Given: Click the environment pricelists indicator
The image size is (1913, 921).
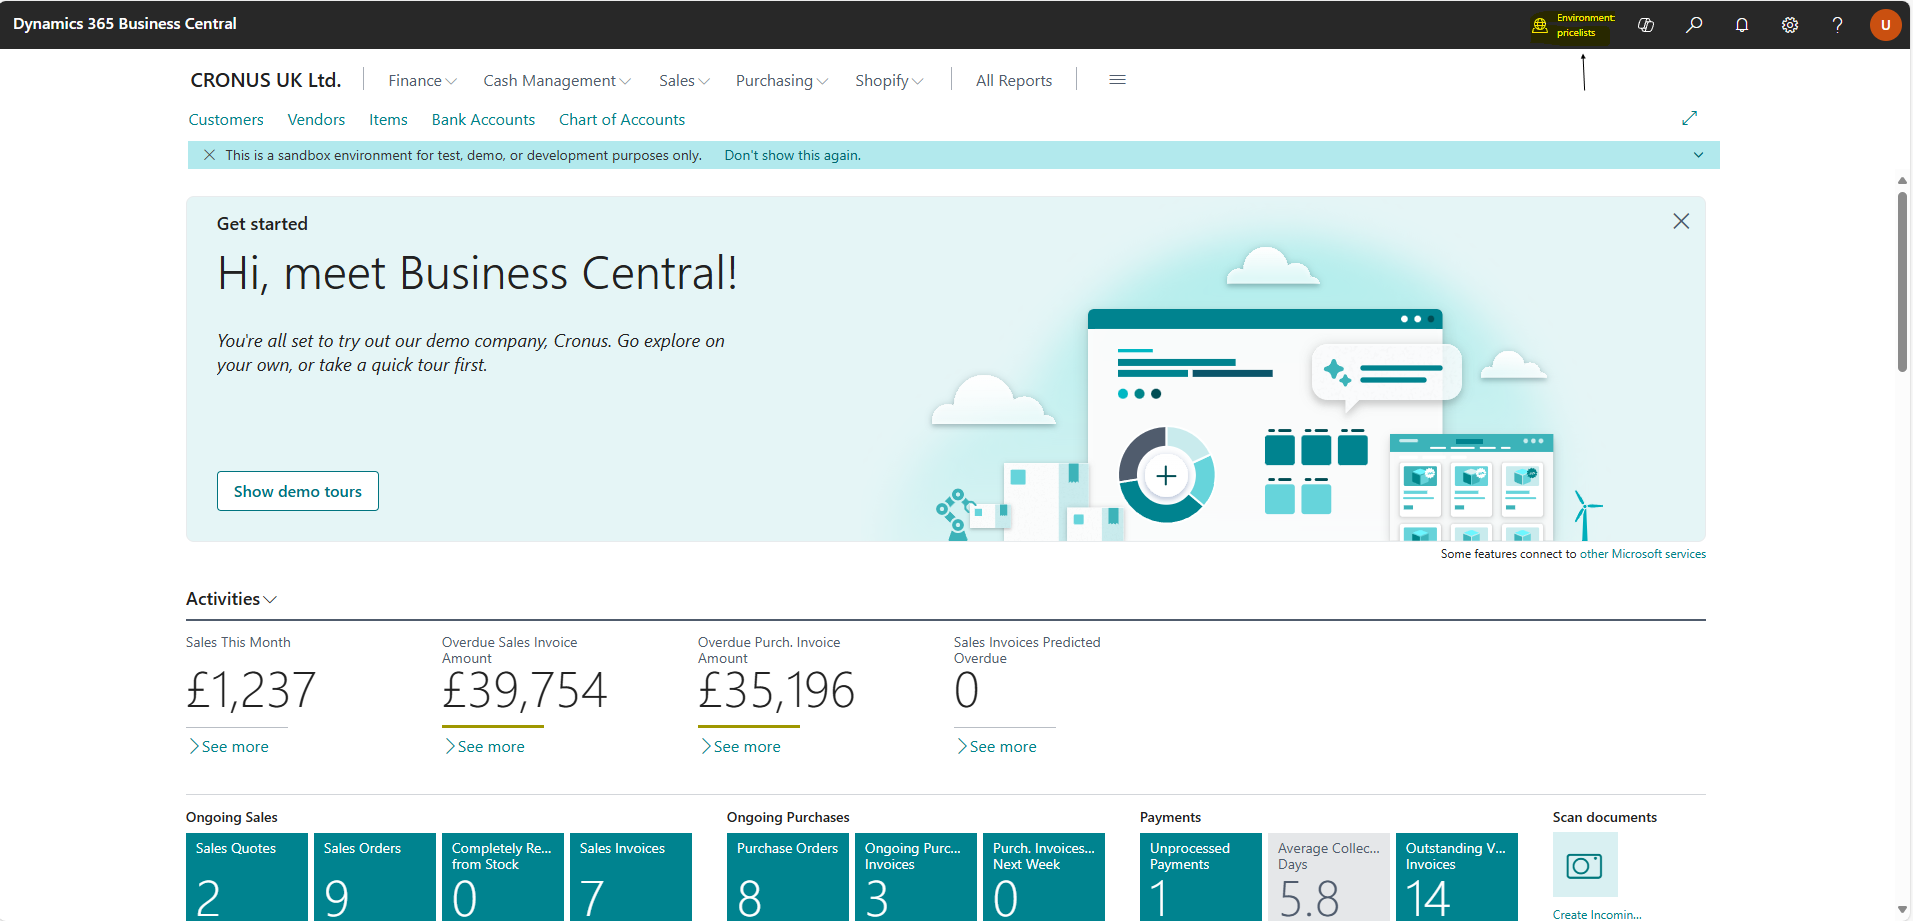Looking at the screenshot, I should [x=1574, y=25].
